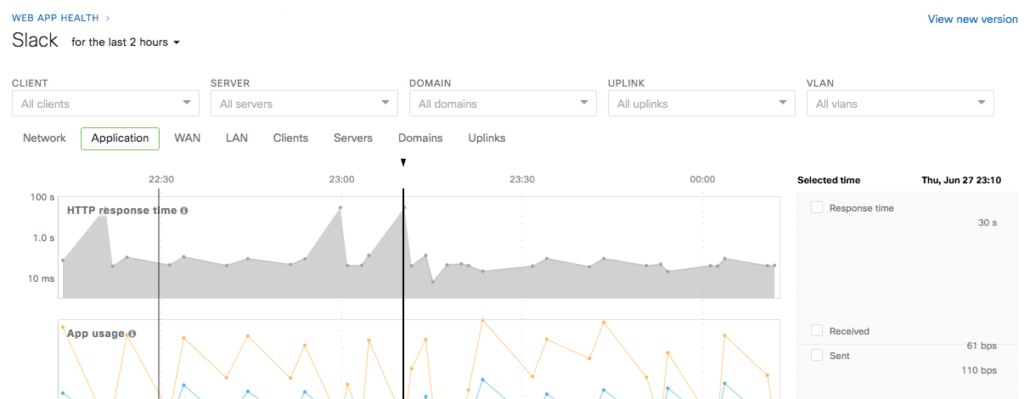Open the time range dropdown 'for the last 2 hours'
The height and width of the screenshot is (399, 1030).
click(125, 42)
